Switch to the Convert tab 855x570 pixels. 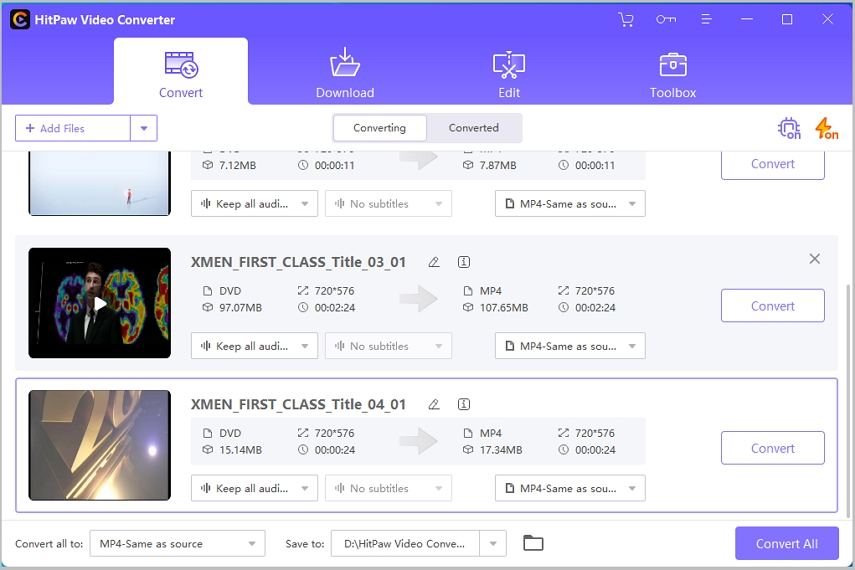coord(180,71)
